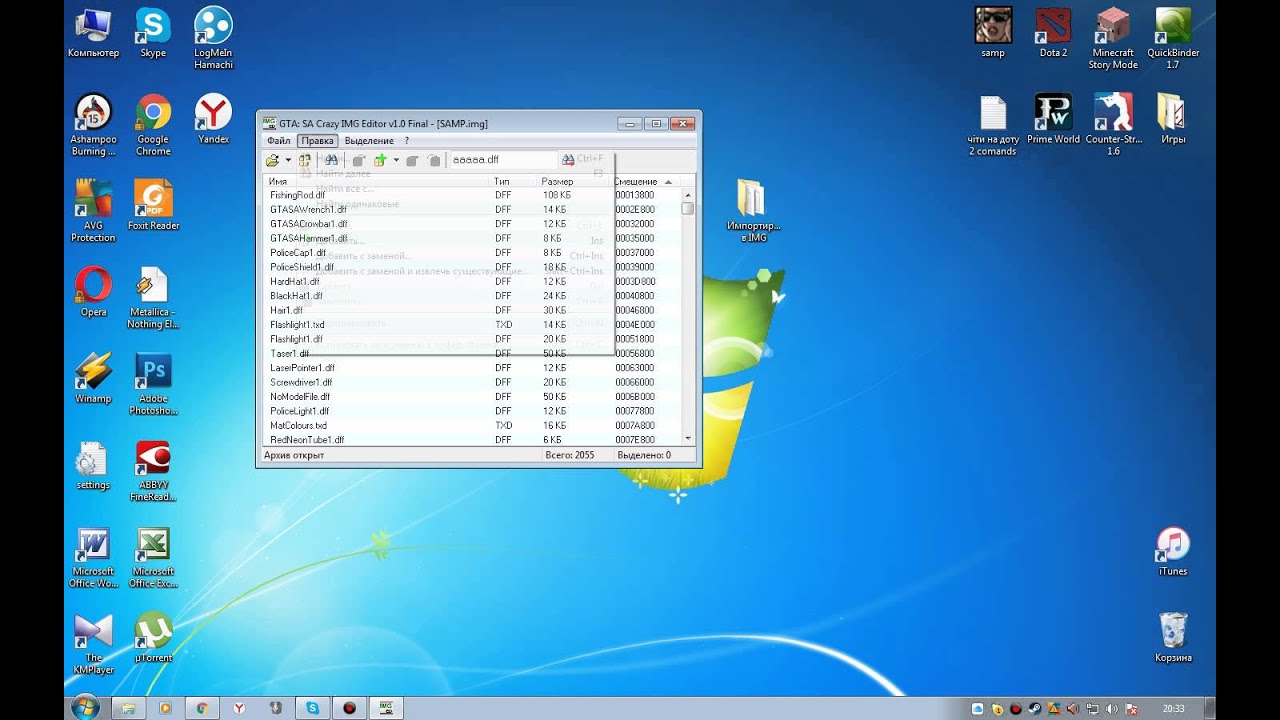Sort list by Имя column header
This screenshot has height=720, width=1280.
(x=377, y=182)
